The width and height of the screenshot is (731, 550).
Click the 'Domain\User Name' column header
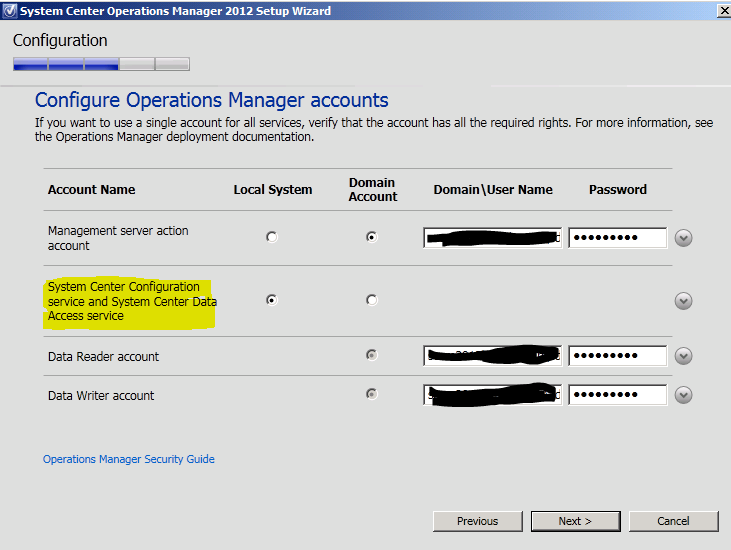pyautogui.click(x=493, y=190)
